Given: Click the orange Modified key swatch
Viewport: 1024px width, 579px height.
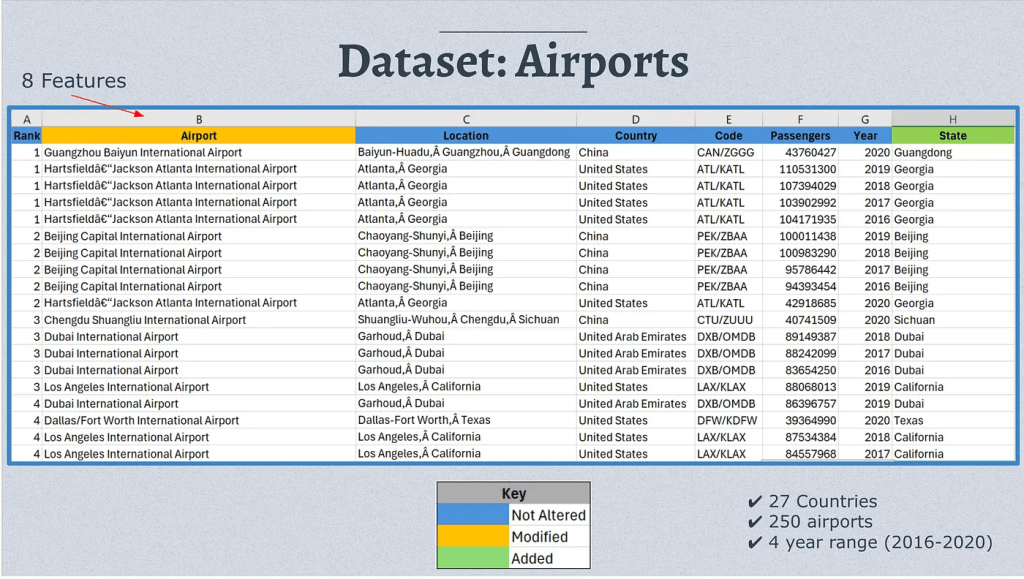Looking at the screenshot, I should (x=473, y=537).
